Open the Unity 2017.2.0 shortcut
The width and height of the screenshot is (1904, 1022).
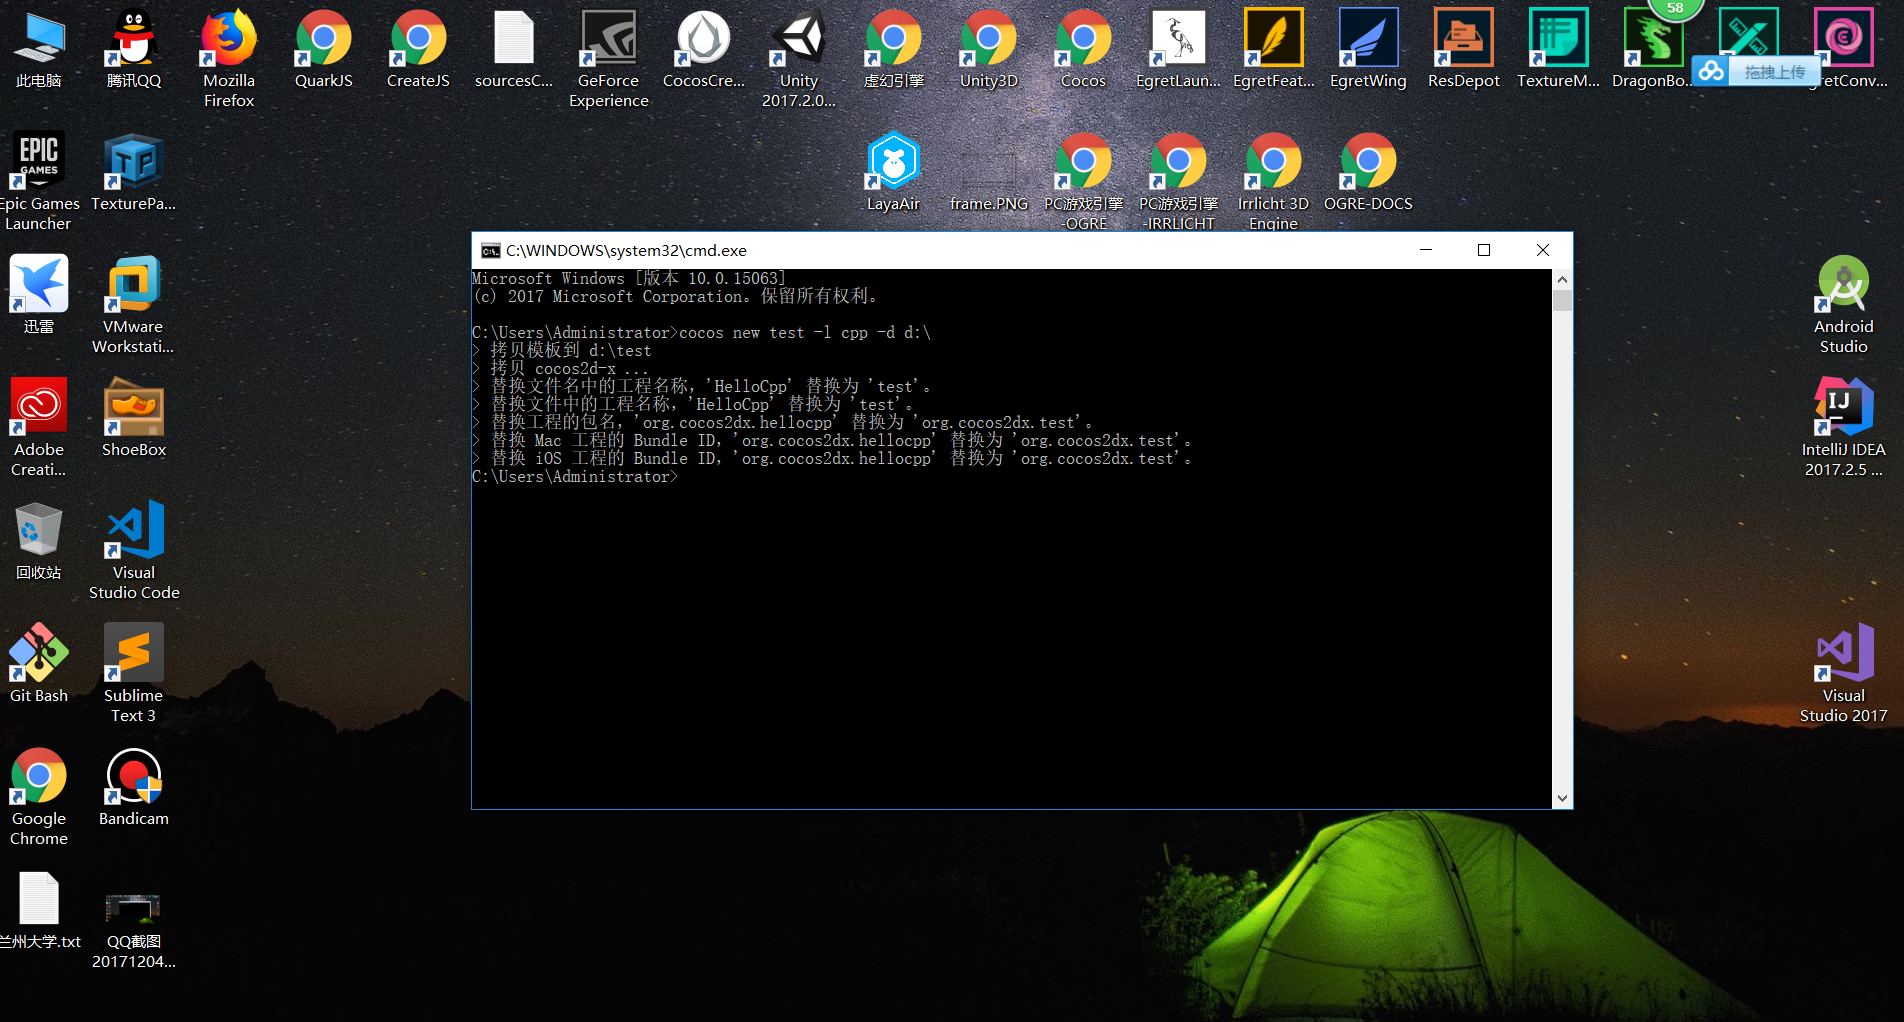click(799, 59)
